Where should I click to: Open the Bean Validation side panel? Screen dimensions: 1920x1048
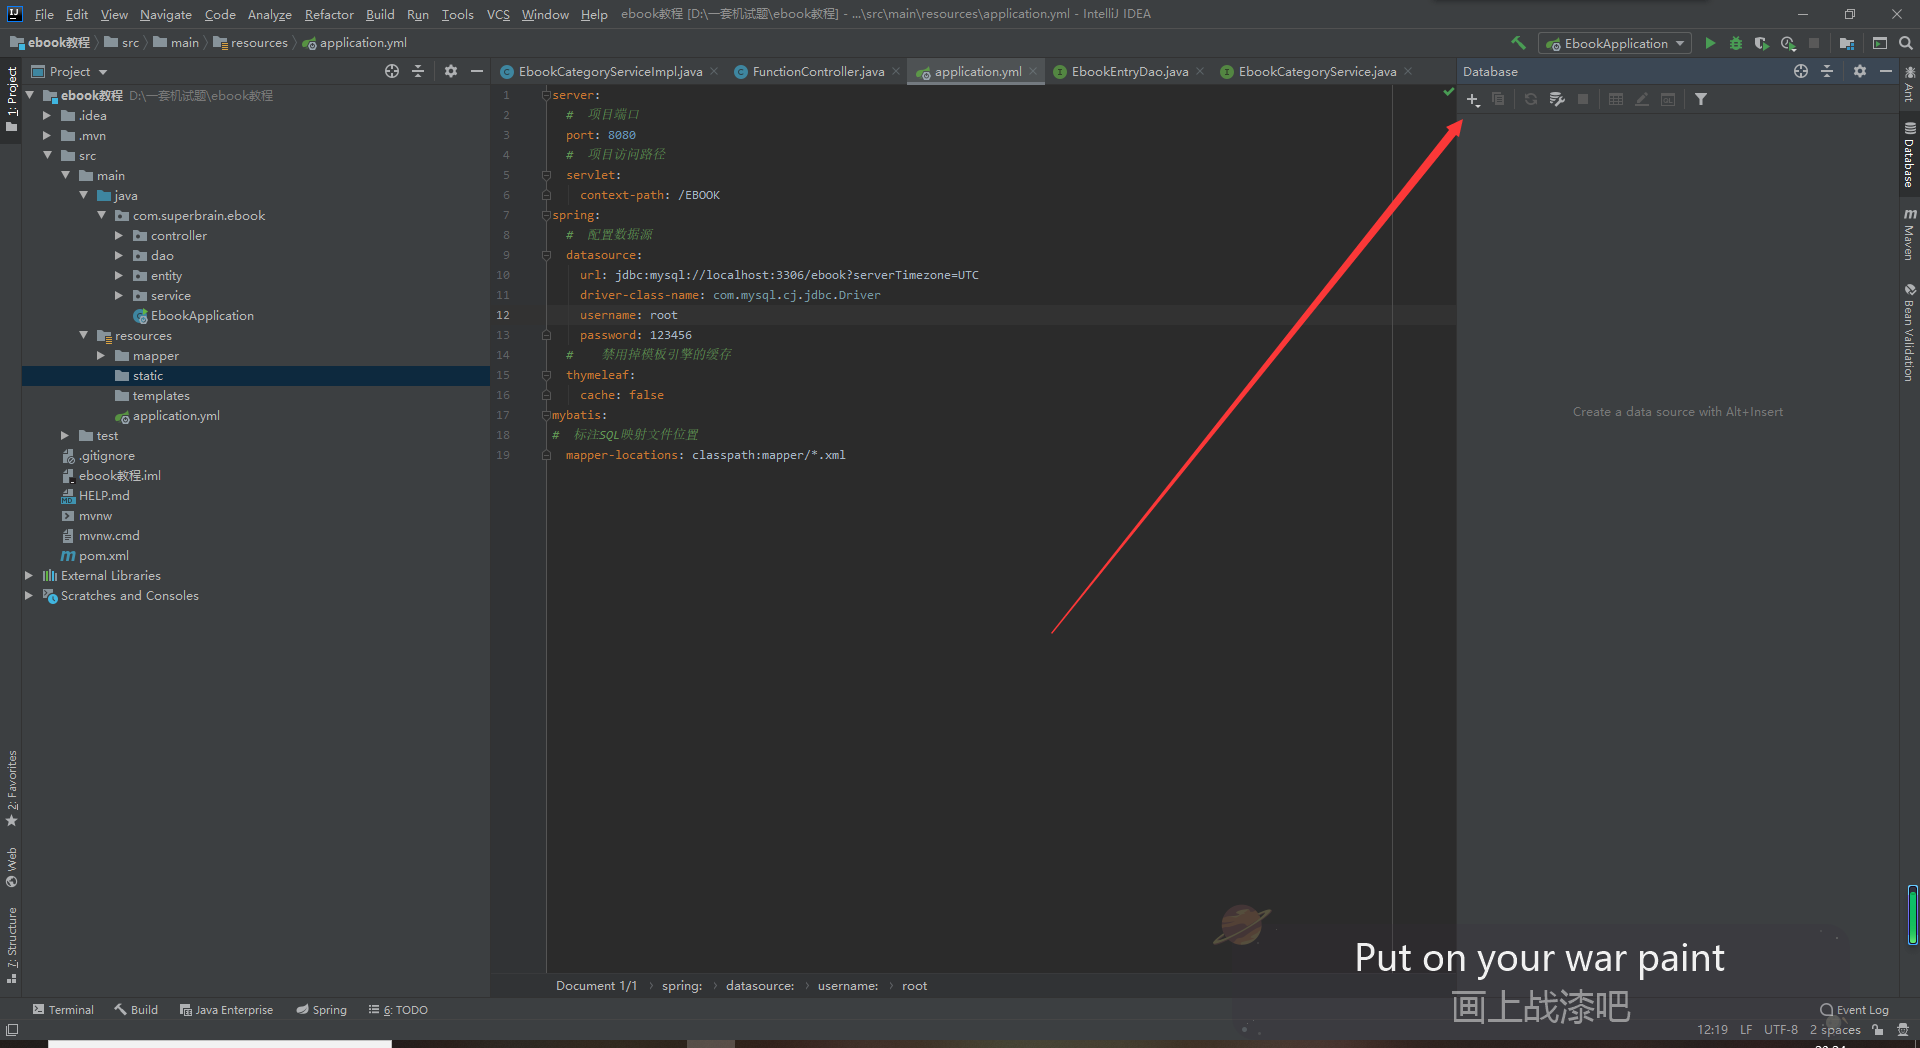tap(1909, 332)
